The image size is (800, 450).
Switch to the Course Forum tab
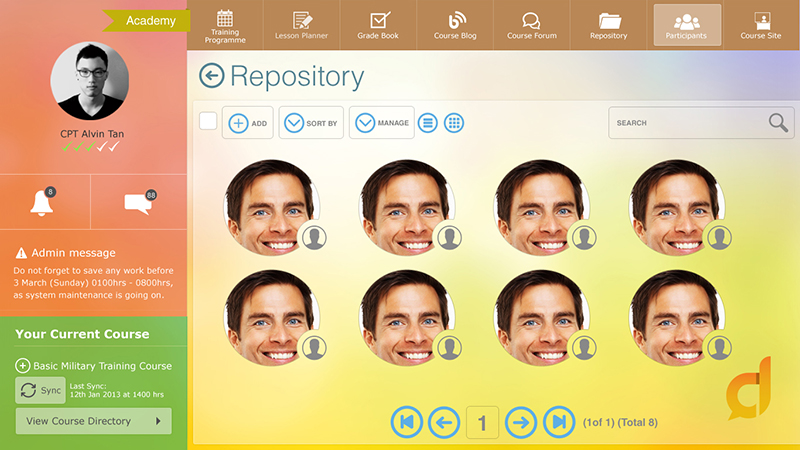(x=532, y=25)
